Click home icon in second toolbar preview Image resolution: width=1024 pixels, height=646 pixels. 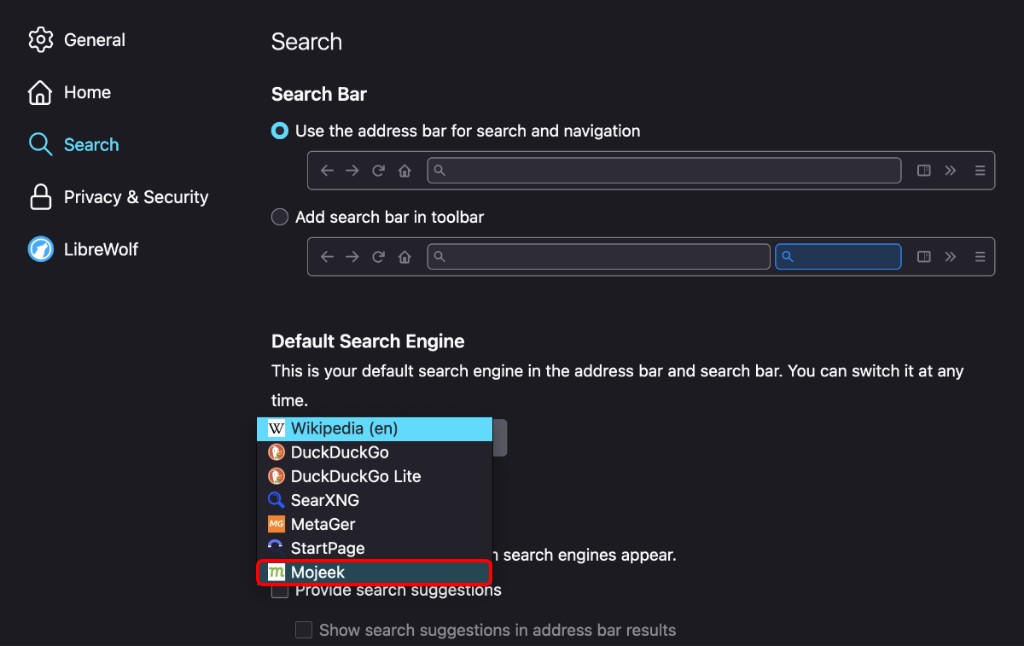coord(405,257)
